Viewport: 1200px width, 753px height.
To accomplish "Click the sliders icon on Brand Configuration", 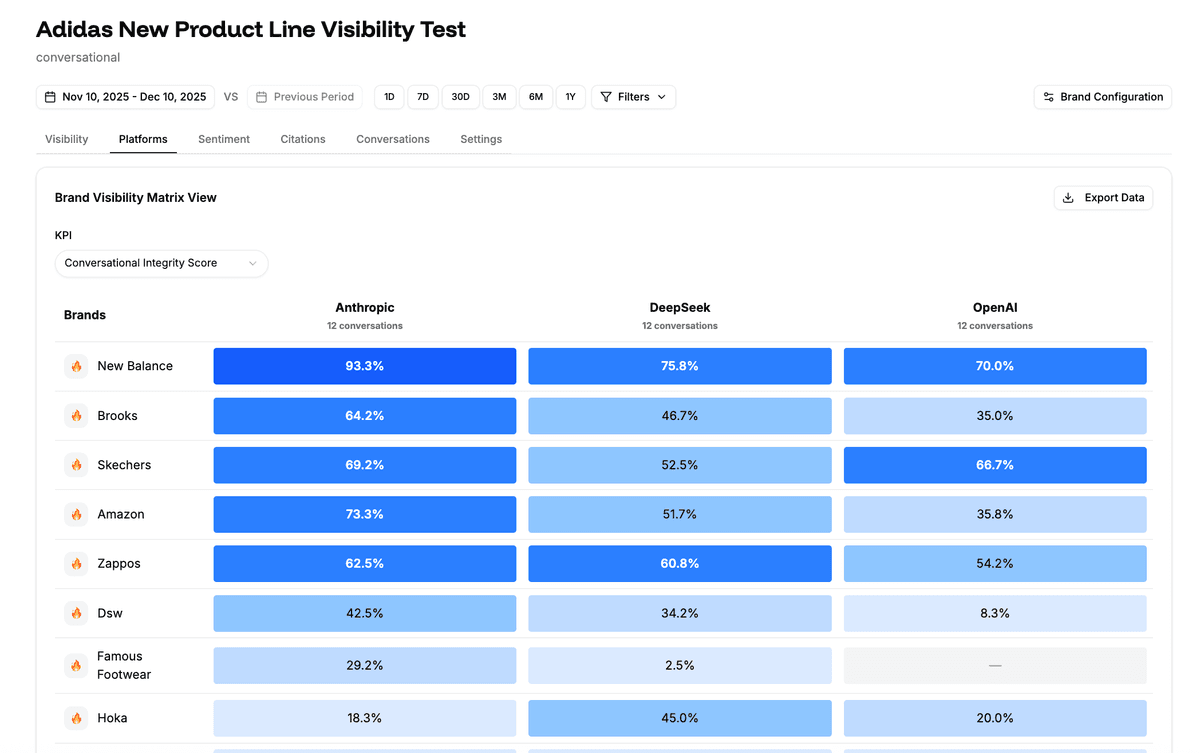I will point(1047,96).
